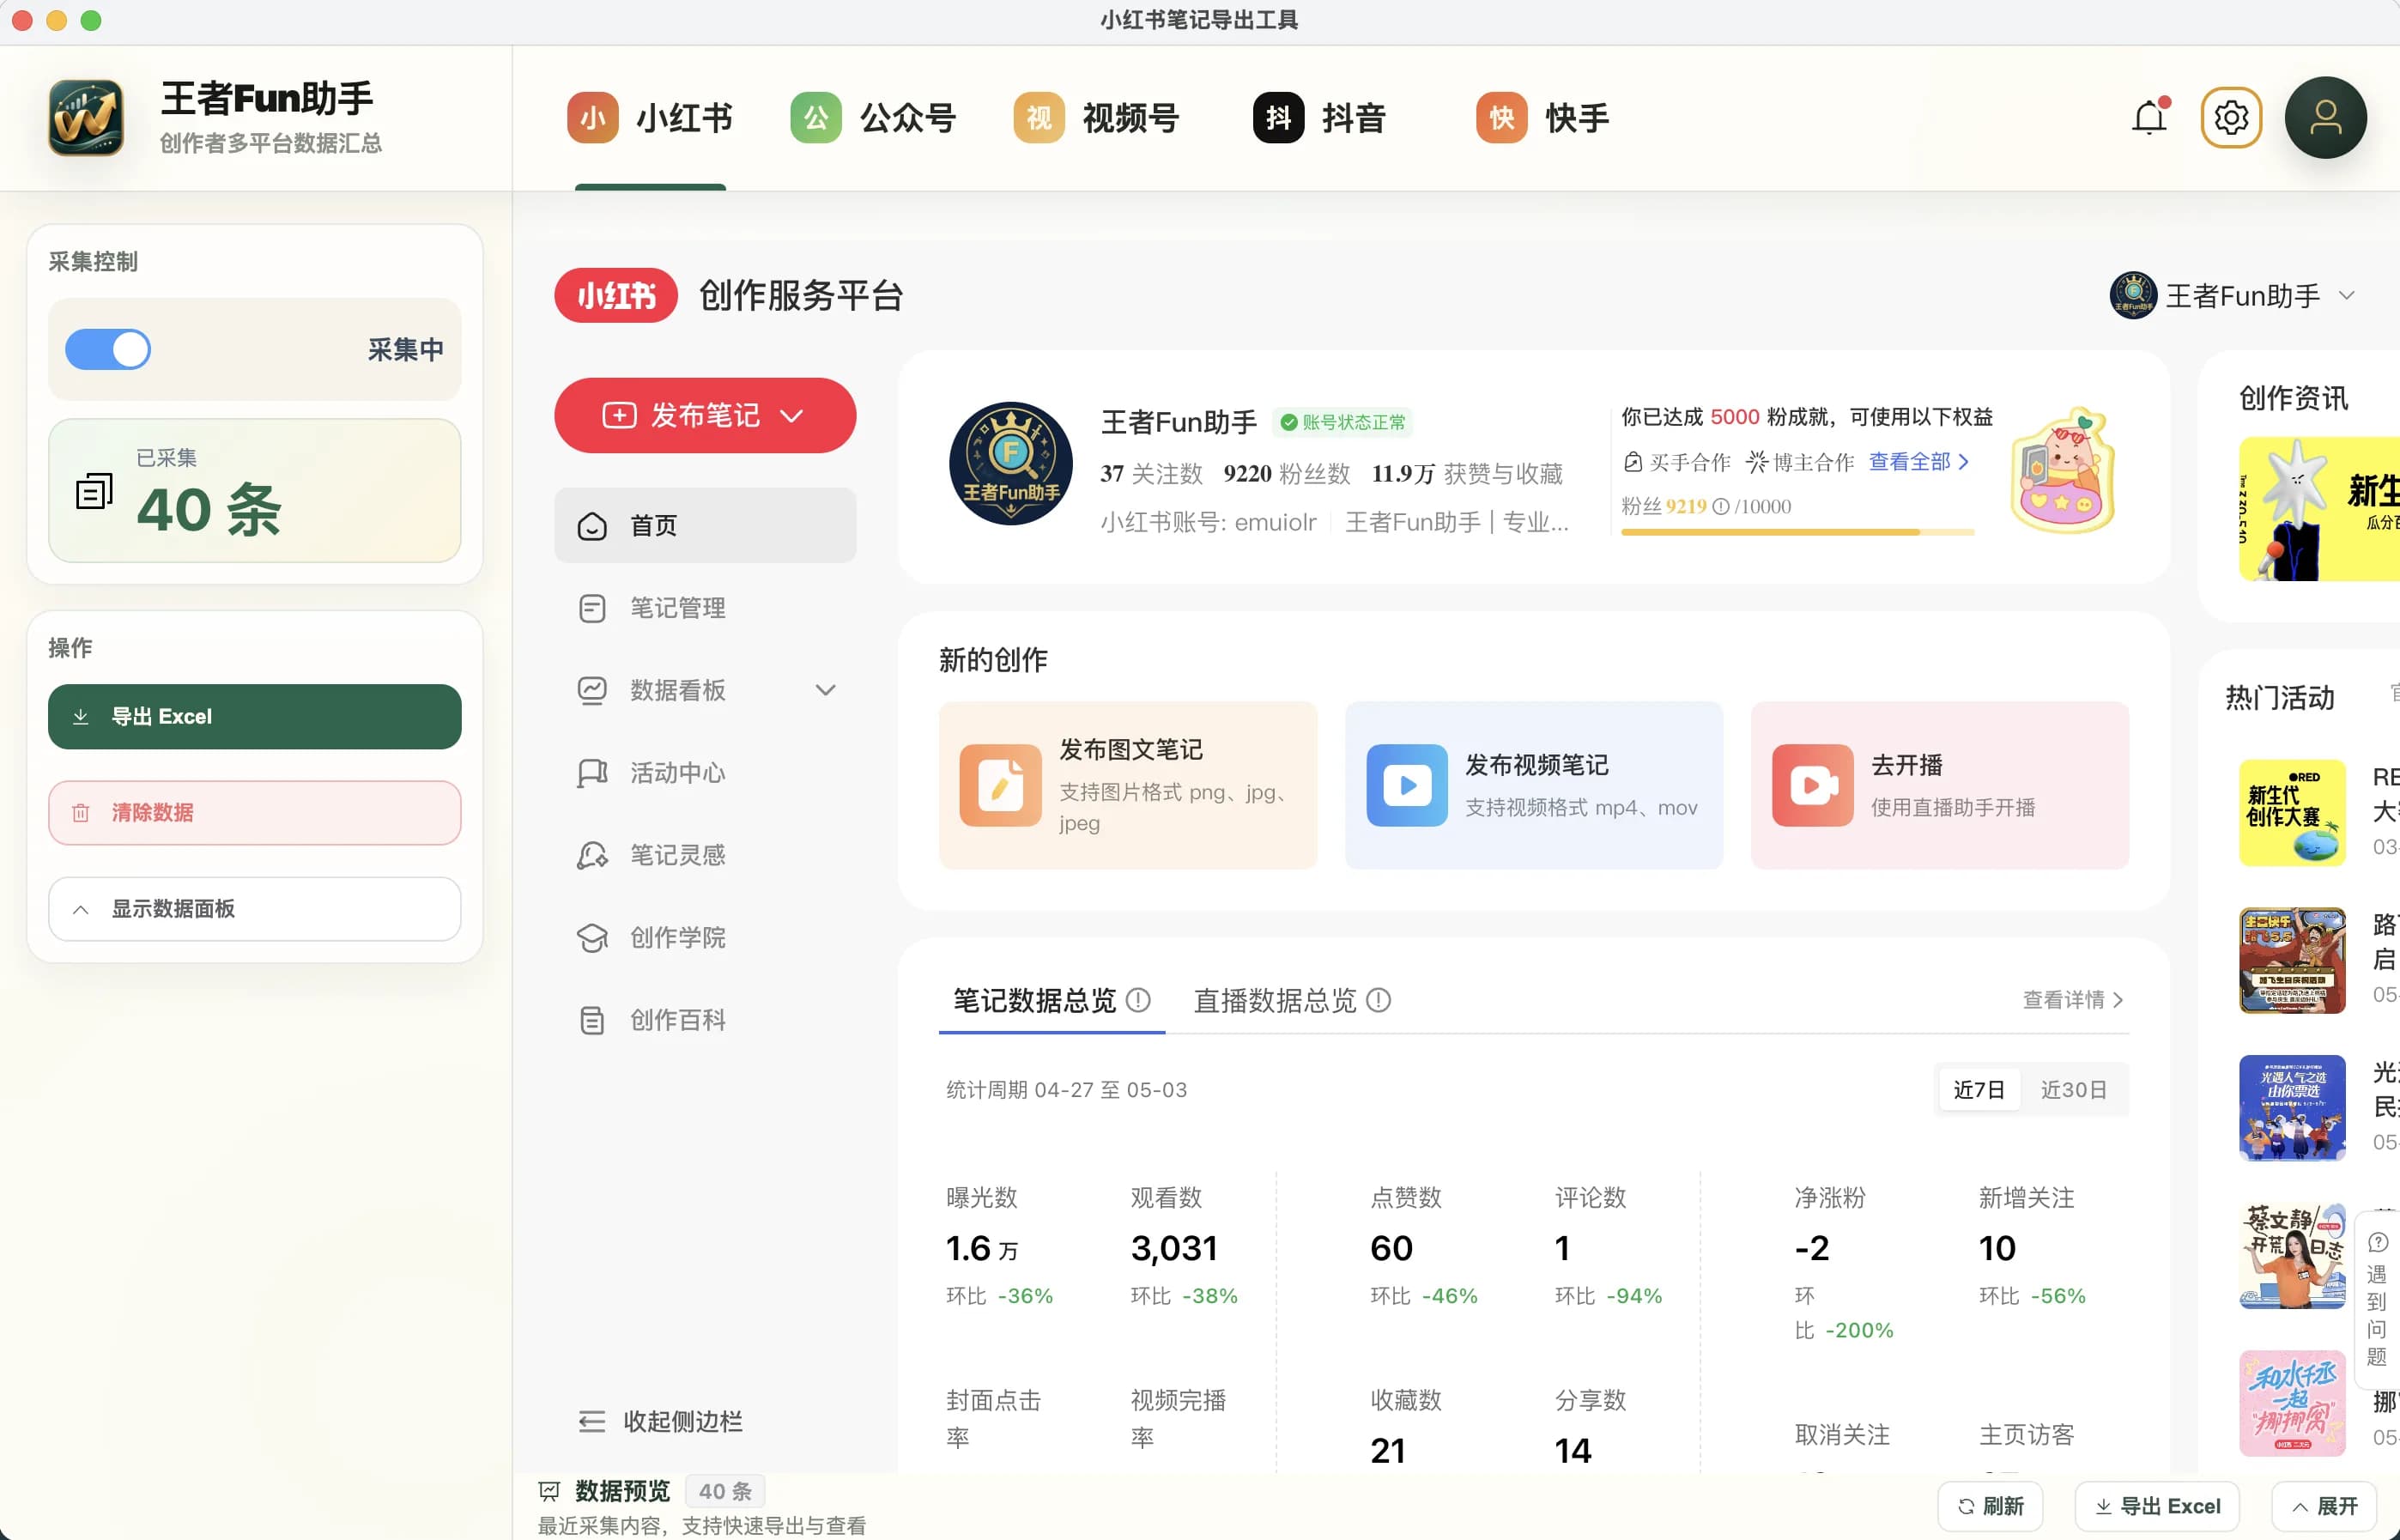Open 笔记管理 in the sidebar

point(705,608)
